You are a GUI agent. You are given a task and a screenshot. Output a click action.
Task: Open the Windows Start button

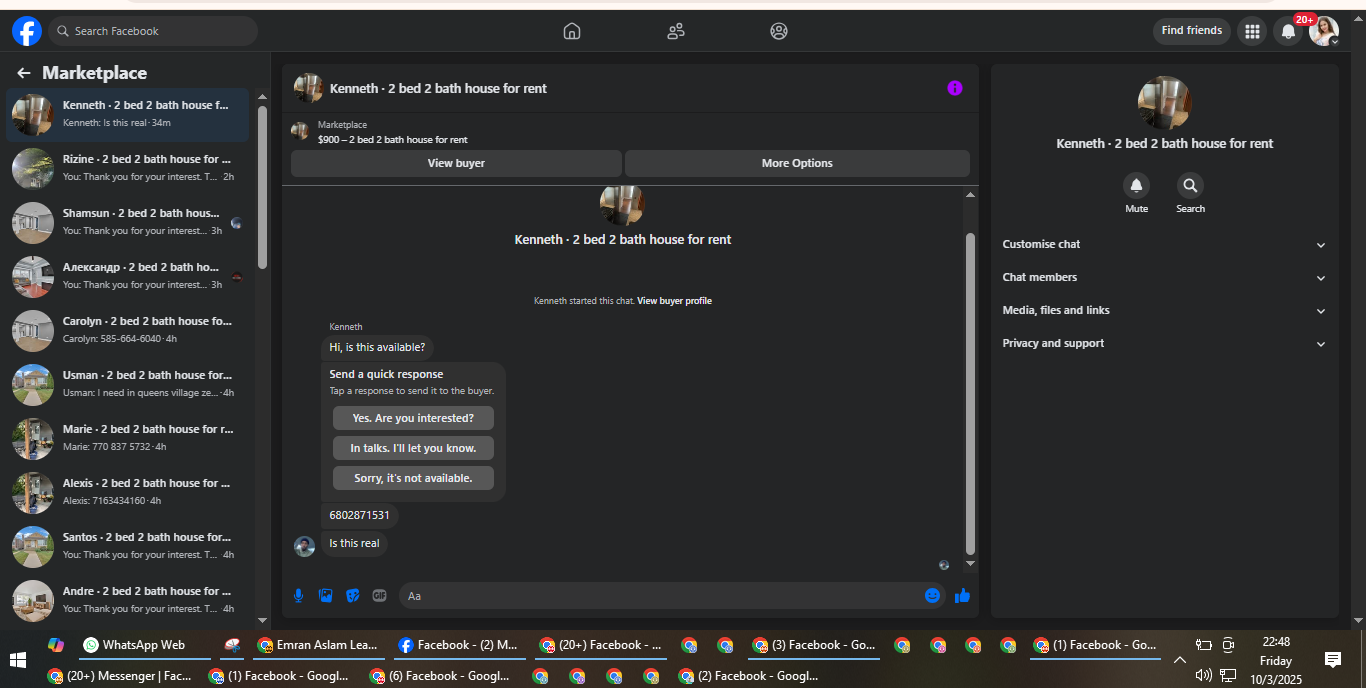click(x=18, y=660)
